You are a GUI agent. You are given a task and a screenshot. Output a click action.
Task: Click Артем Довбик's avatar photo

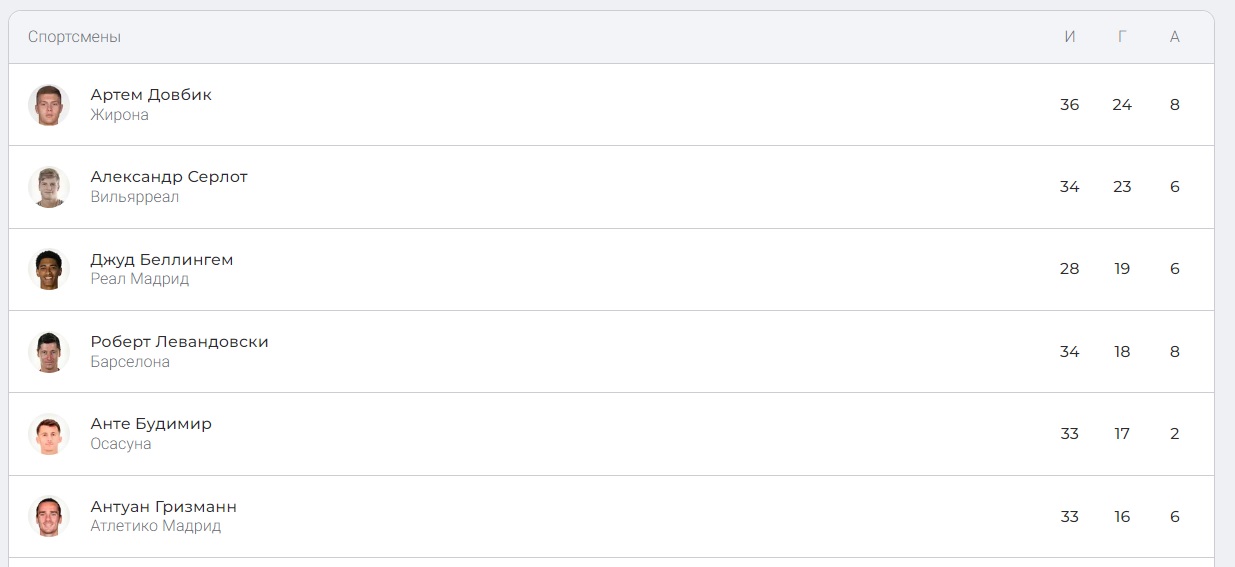48,105
